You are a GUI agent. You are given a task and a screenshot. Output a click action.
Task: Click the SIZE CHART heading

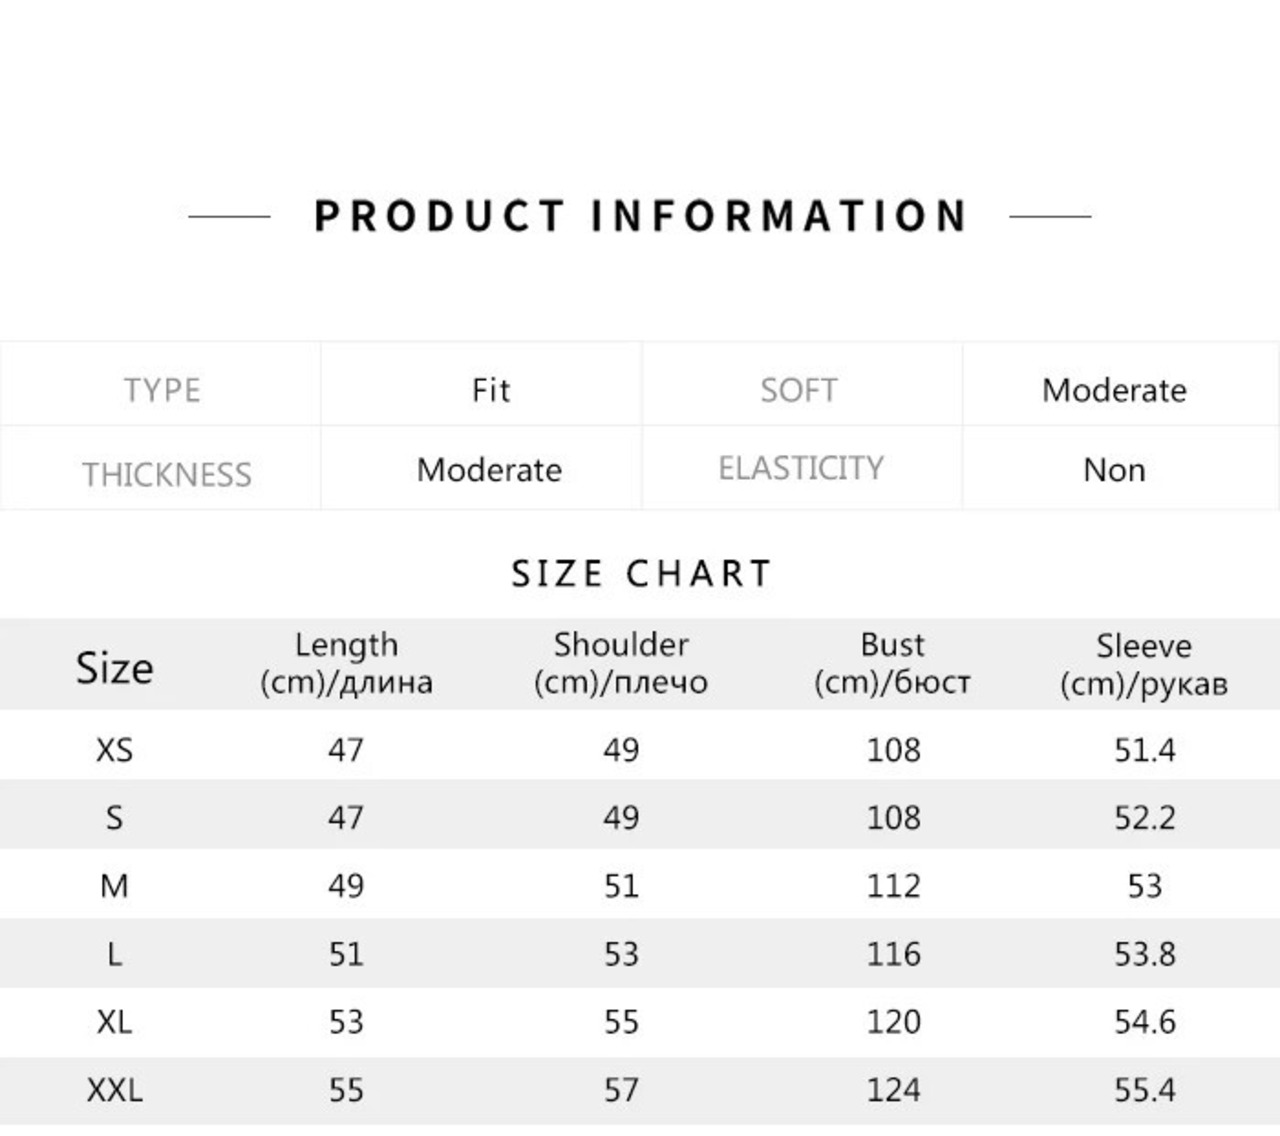(641, 574)
